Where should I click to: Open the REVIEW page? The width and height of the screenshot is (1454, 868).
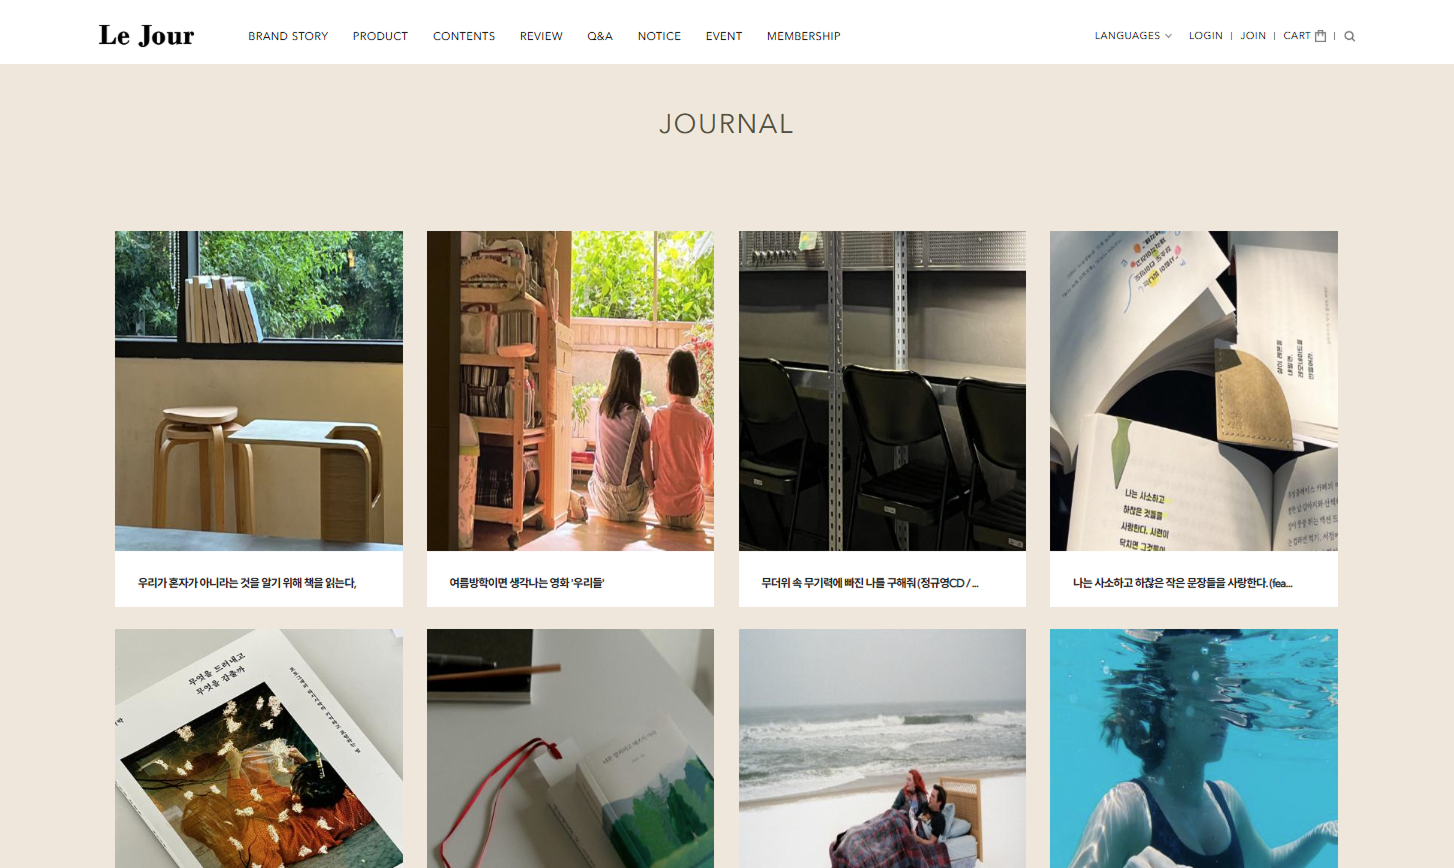[x=541, y=36]
